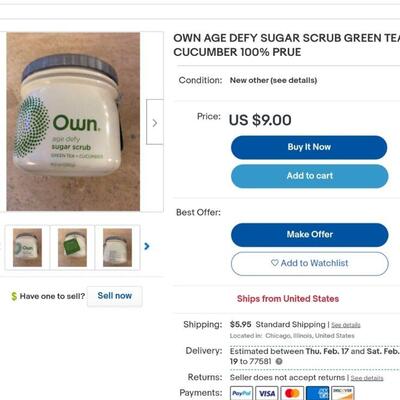Viewport: 400px width, 400px height.
Task: Select the Mastercard icon
Action: point(292,393)
